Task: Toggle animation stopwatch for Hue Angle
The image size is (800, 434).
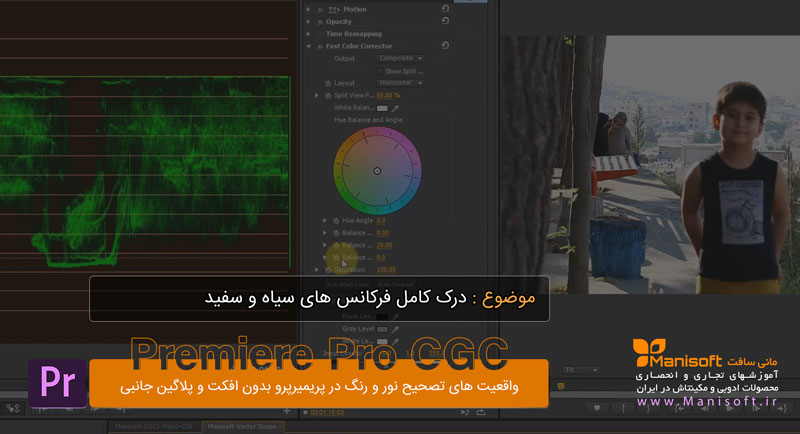Action: 336,220
